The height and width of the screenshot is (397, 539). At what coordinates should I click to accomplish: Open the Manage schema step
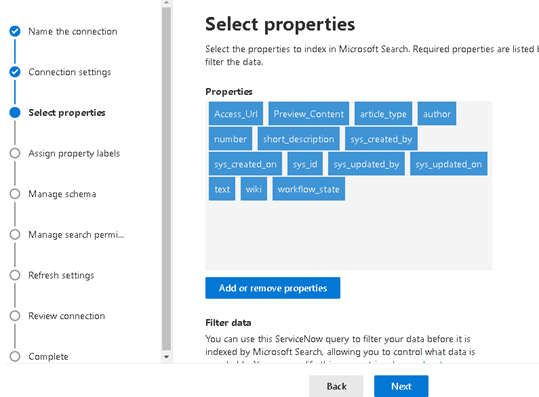pyautogui.click(x=62, y=194)
